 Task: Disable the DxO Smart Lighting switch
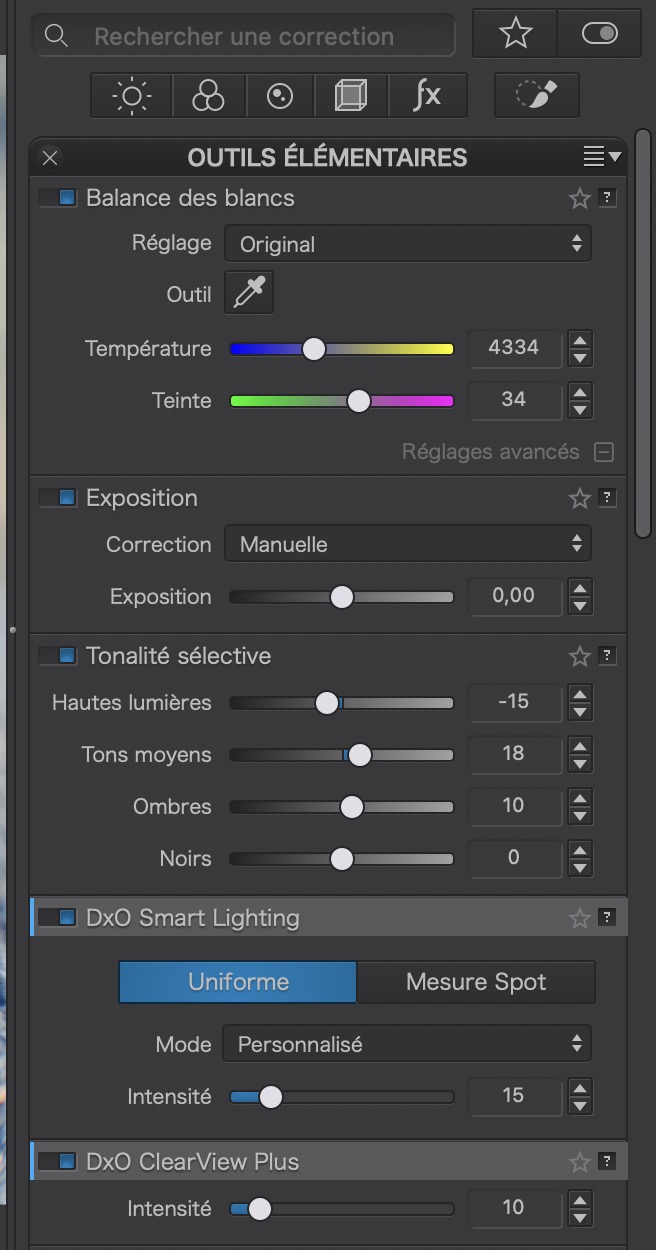coord(58,918)
